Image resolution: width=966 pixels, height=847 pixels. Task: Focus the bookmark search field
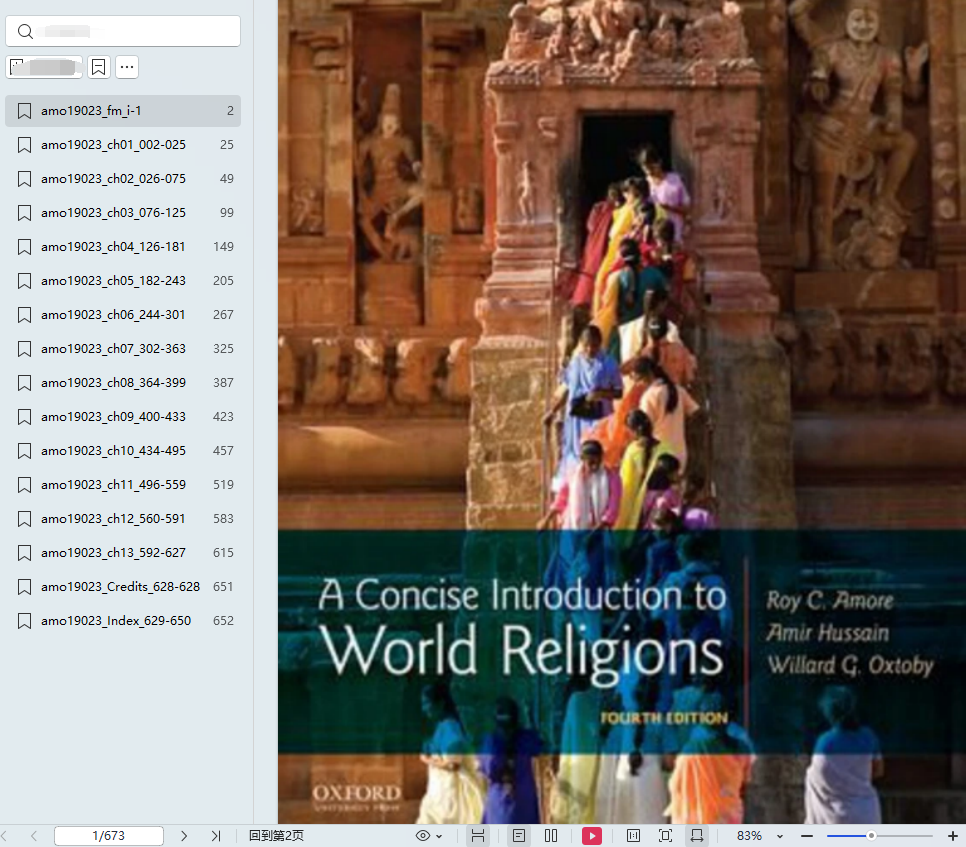click(x=123, y=31)
